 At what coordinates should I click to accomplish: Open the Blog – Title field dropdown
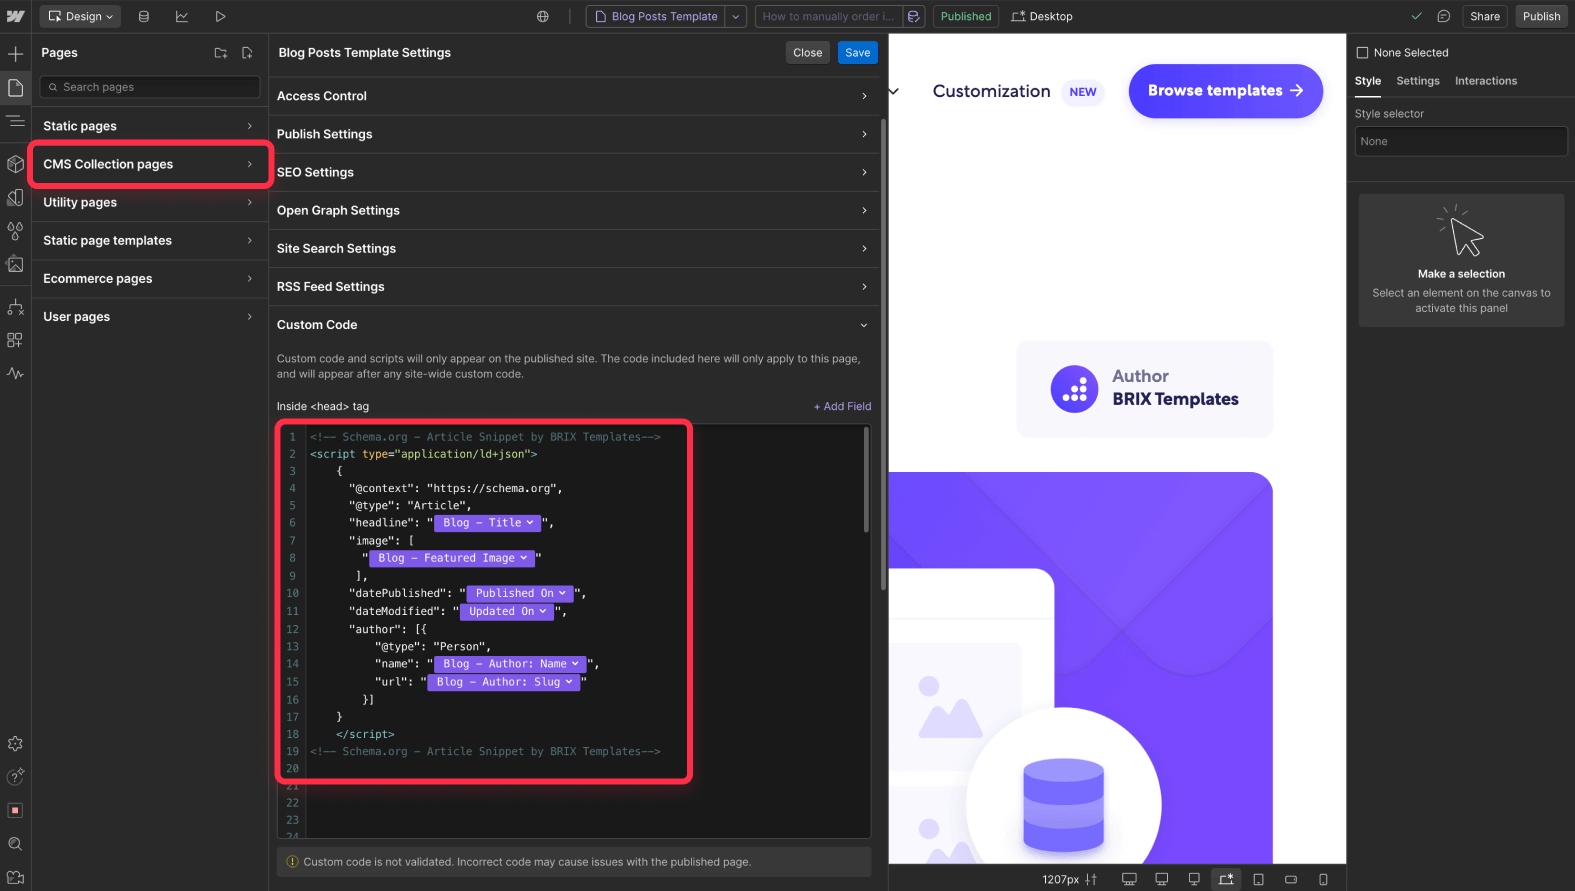pyautogui.click(x=488, y=523)
